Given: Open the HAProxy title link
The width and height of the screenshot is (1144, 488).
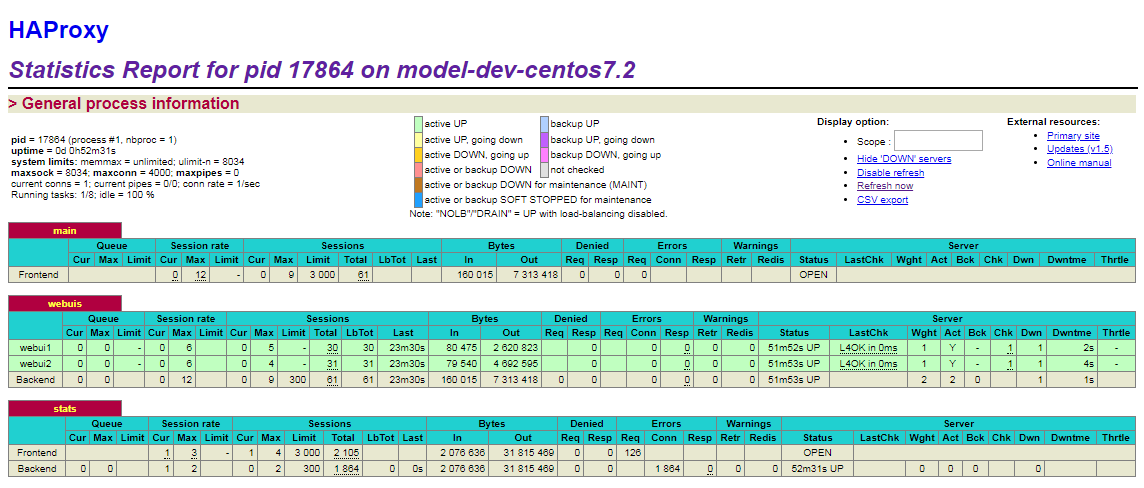Looking at the screenshot, I should [x=59, y=30].
